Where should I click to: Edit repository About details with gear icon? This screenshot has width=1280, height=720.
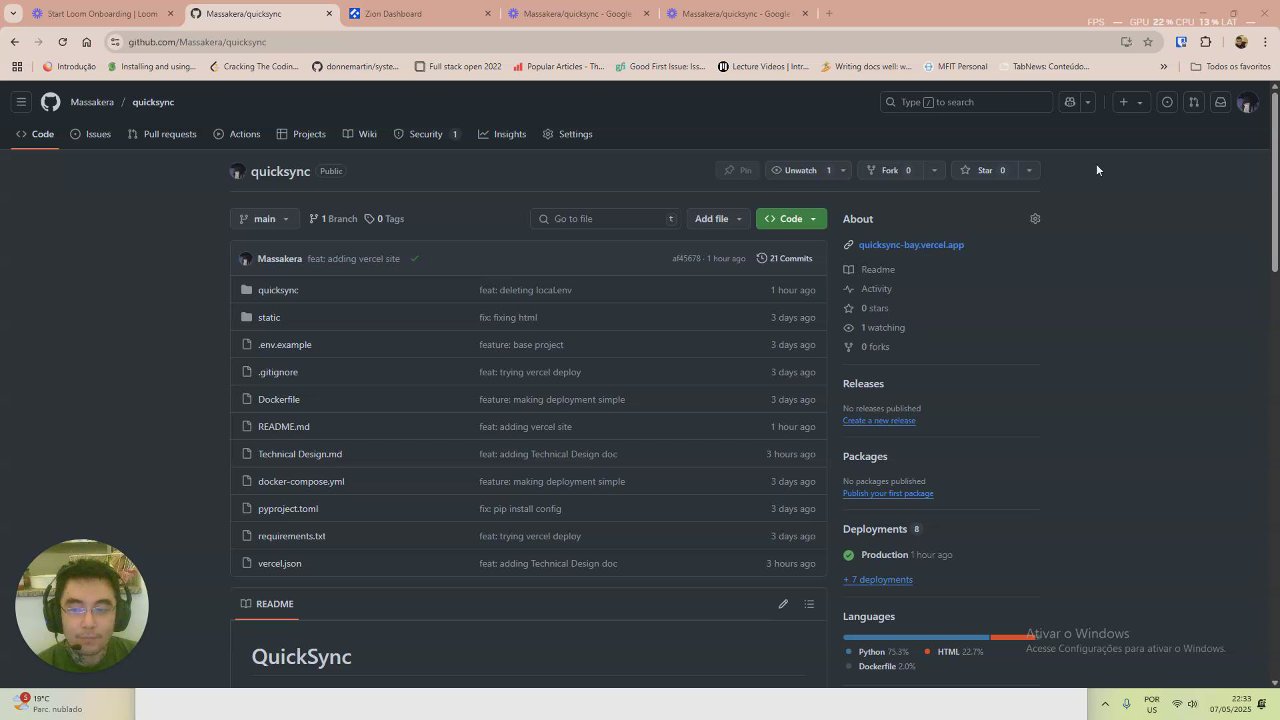(x=1035, y=219)
